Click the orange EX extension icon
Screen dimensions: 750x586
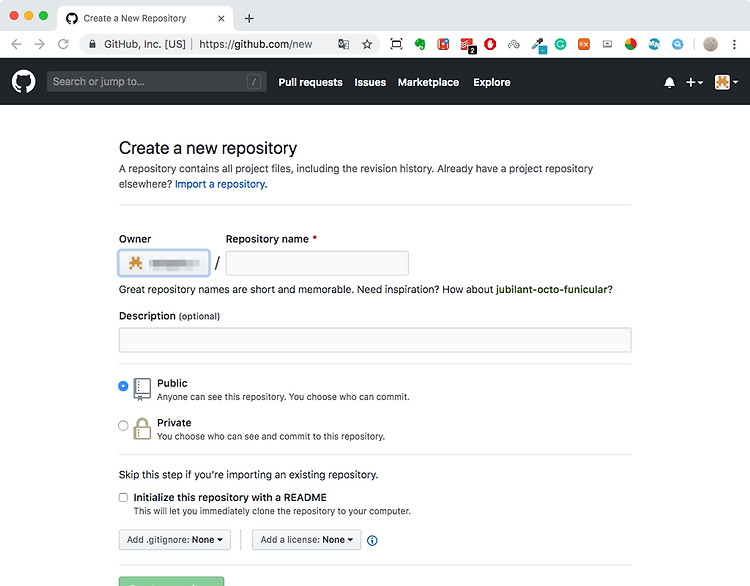[584, 44]
